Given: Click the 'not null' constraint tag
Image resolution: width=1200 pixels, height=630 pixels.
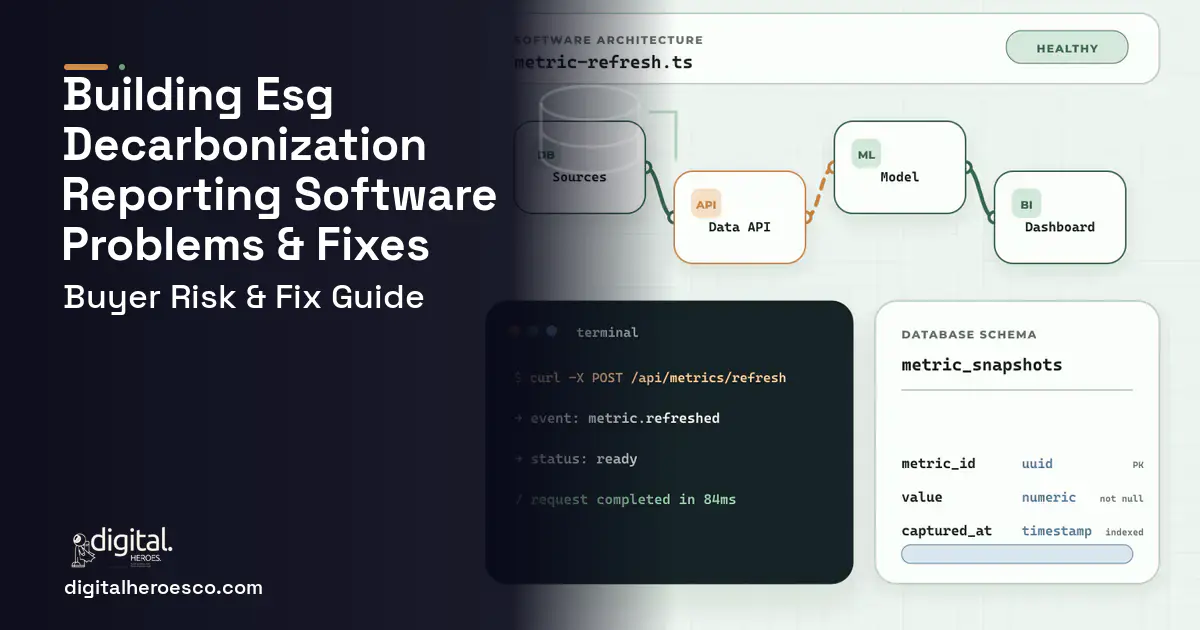Looking at the screenshot, I should pyautogui.click(x=1121, y=499).
